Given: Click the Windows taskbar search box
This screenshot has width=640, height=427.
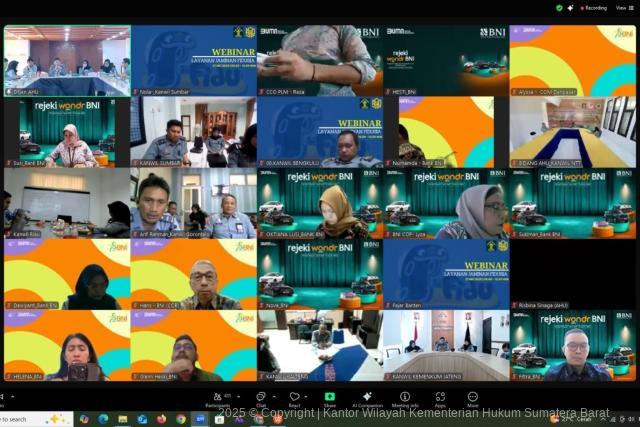Looking at the screenshot, I should point(30,419).
